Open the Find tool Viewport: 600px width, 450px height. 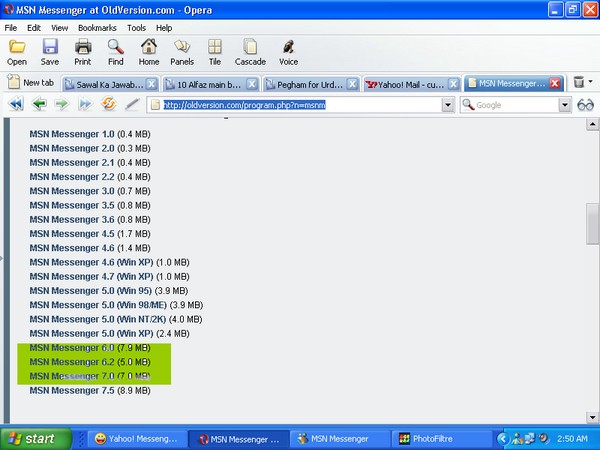click(115, 52)
